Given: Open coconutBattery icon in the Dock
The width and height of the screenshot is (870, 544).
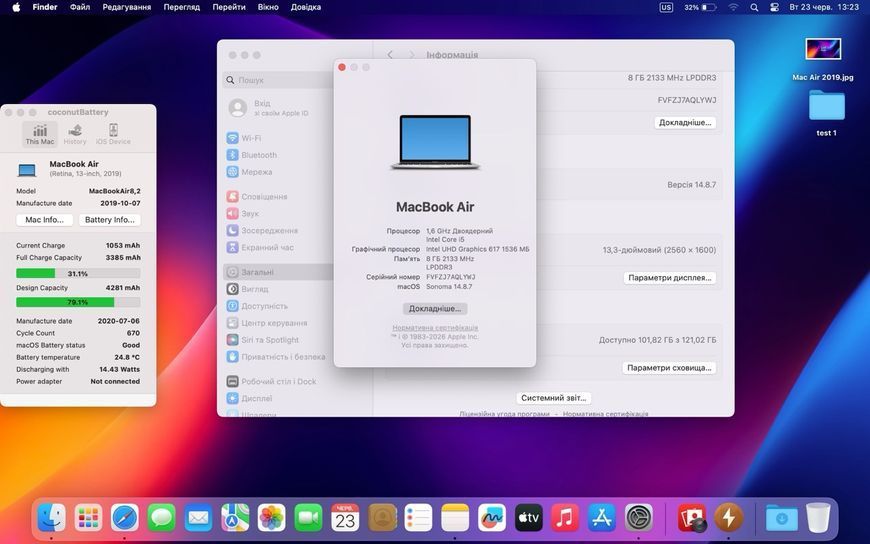Looking at the screenshot, I should (728, 518).
